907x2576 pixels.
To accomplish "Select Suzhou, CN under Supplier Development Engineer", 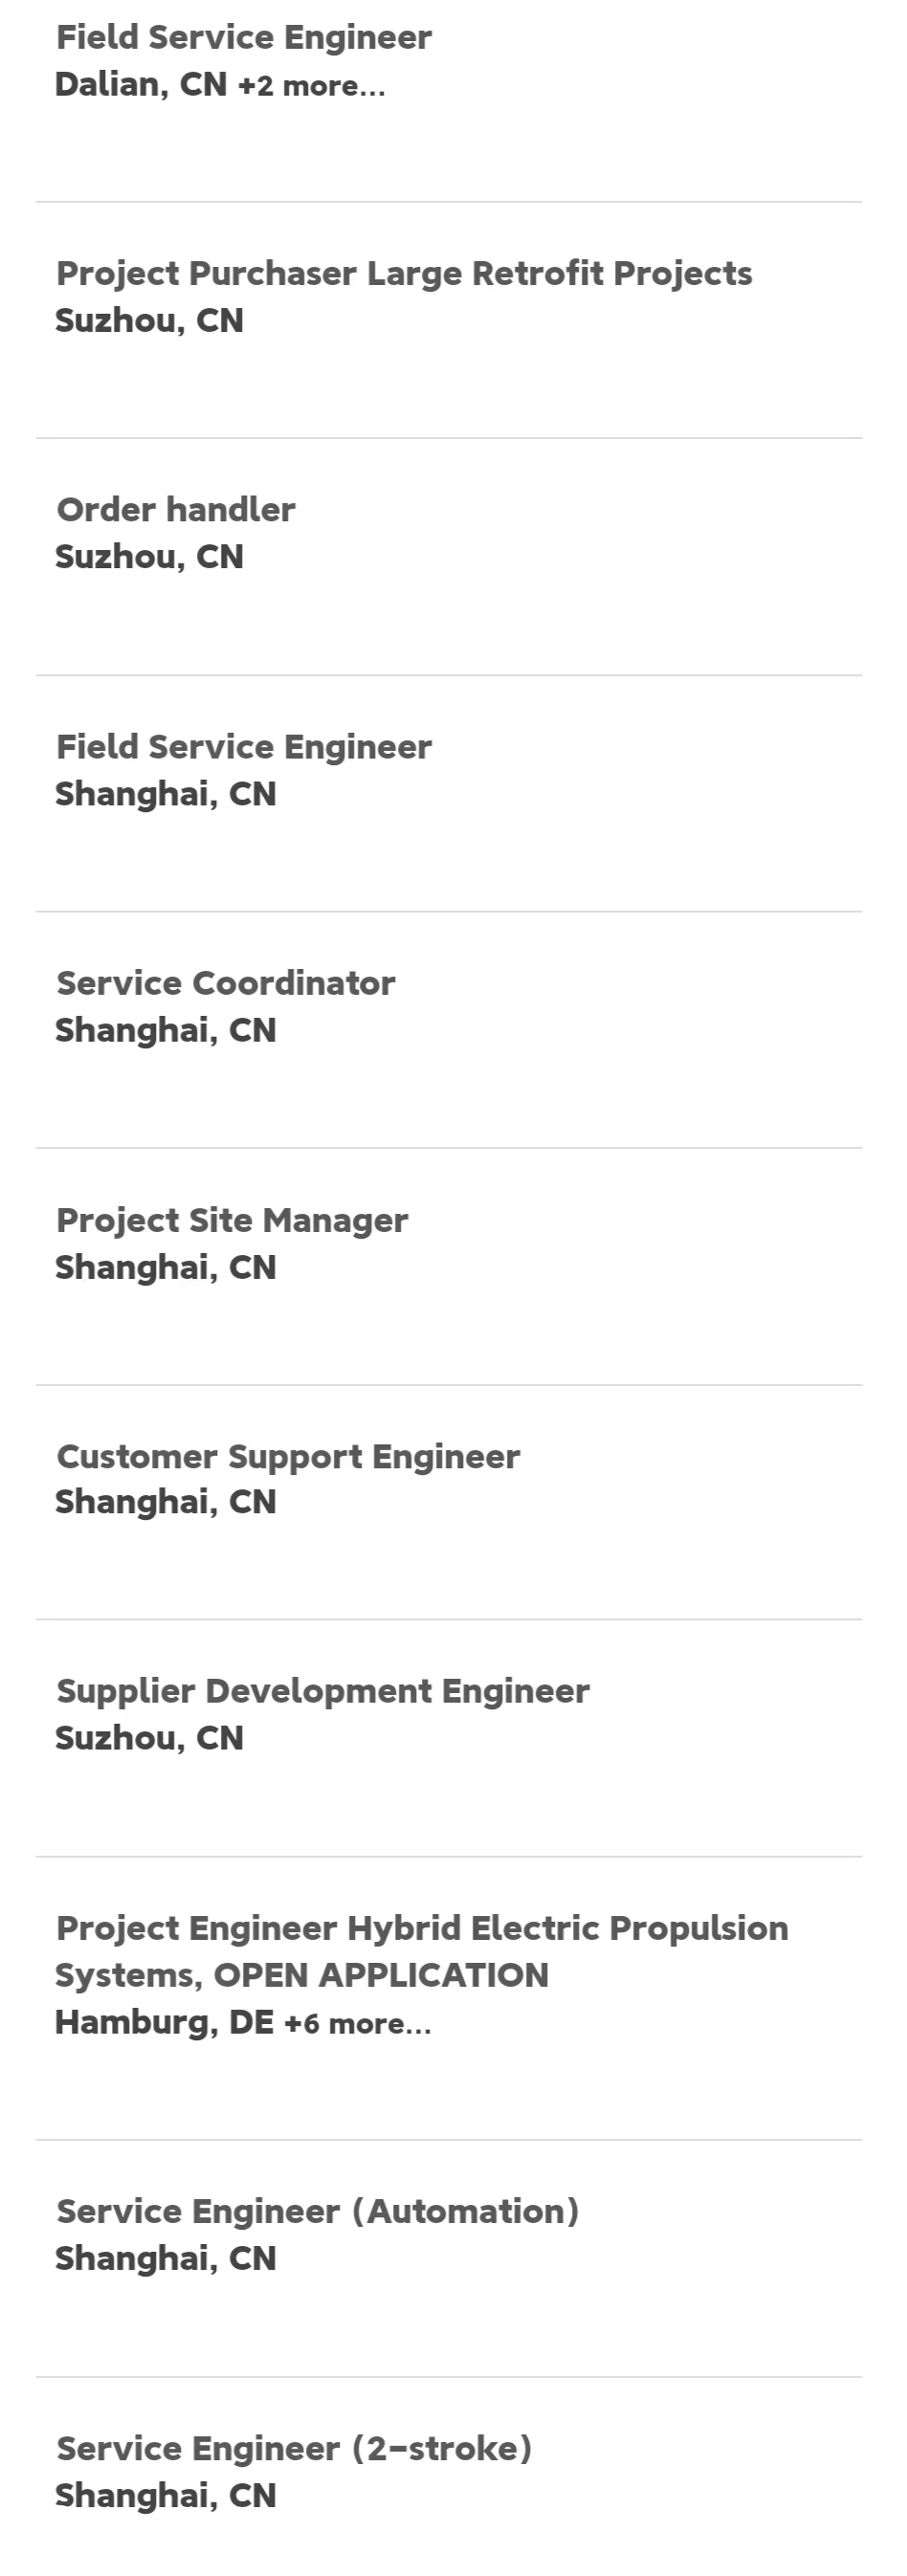I will (149, 1738).
